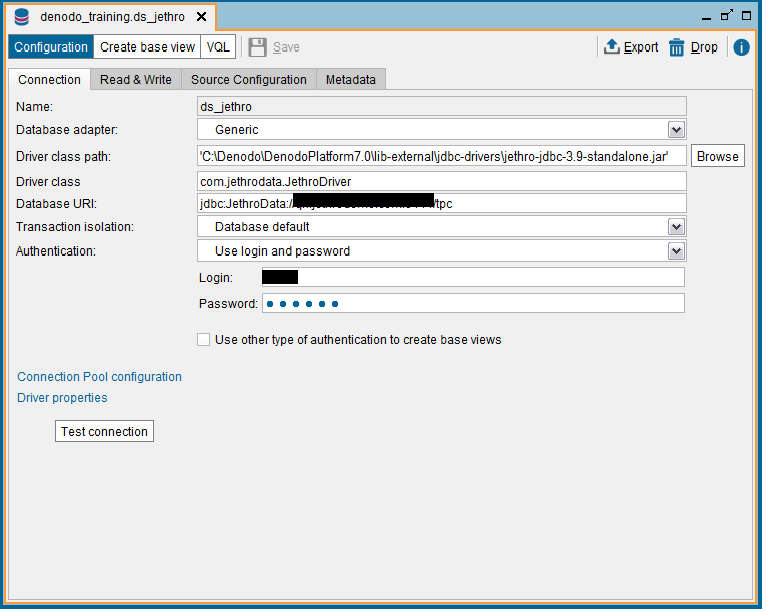Expand the Transaction isolation dropdown arrow
The height and width of the screenshot is (612, 766).
point(676,227)
